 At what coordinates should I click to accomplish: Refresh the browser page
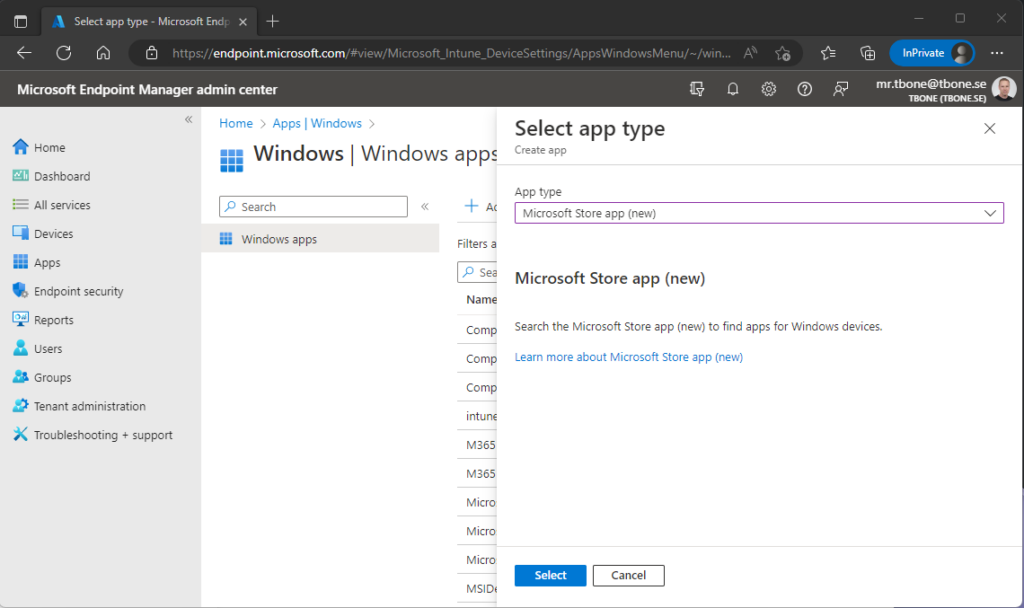(x=63, y=53)
